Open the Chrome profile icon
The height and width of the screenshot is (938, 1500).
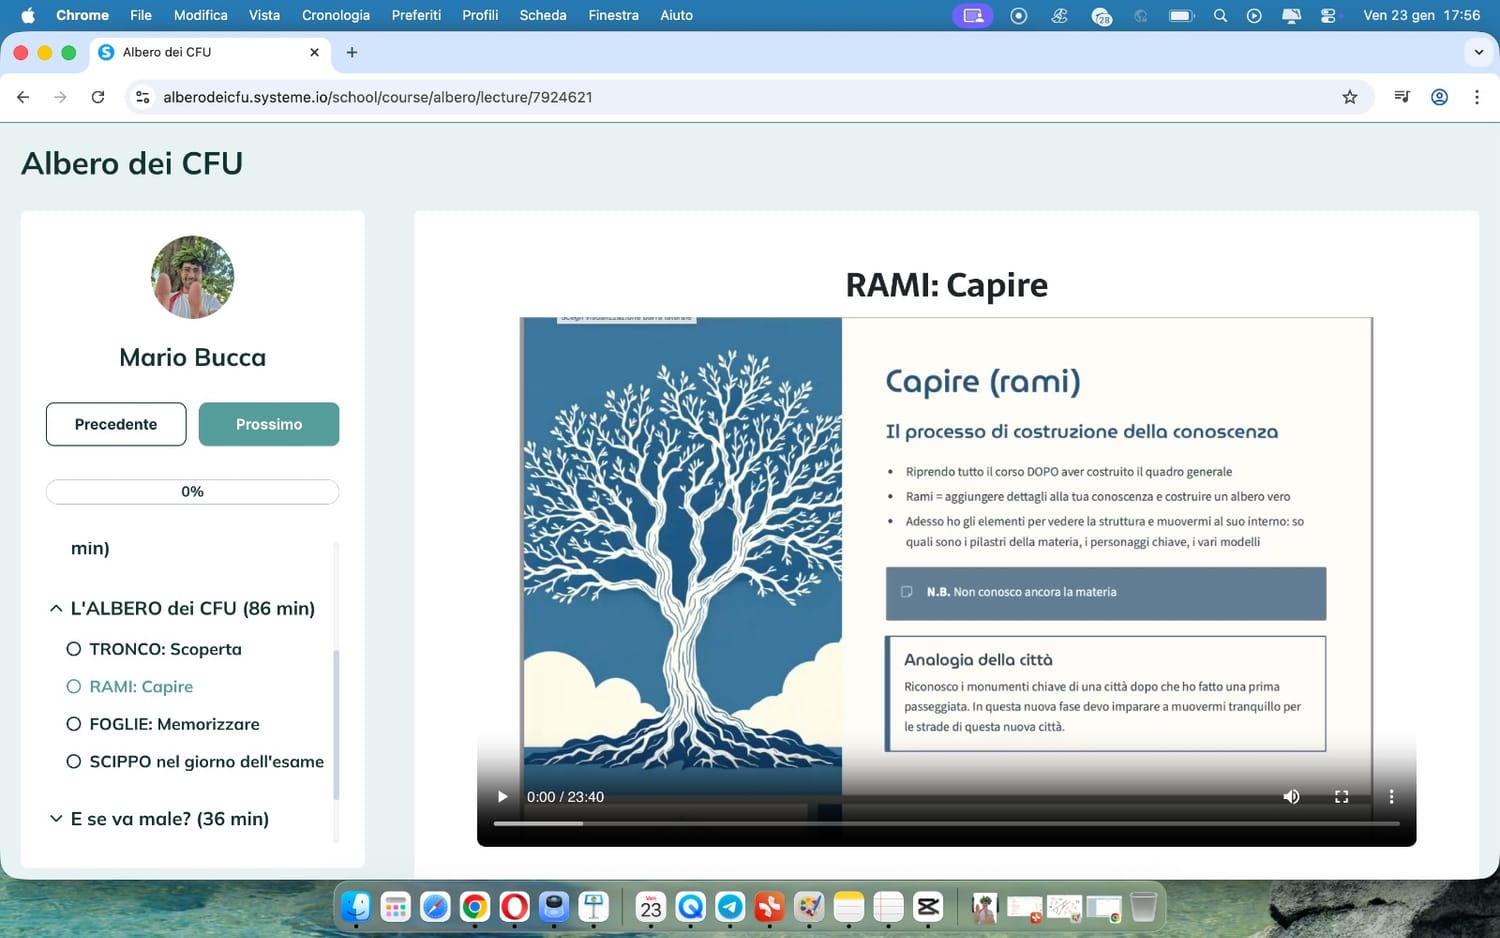pyautogui.click(x=1440, y=97)
